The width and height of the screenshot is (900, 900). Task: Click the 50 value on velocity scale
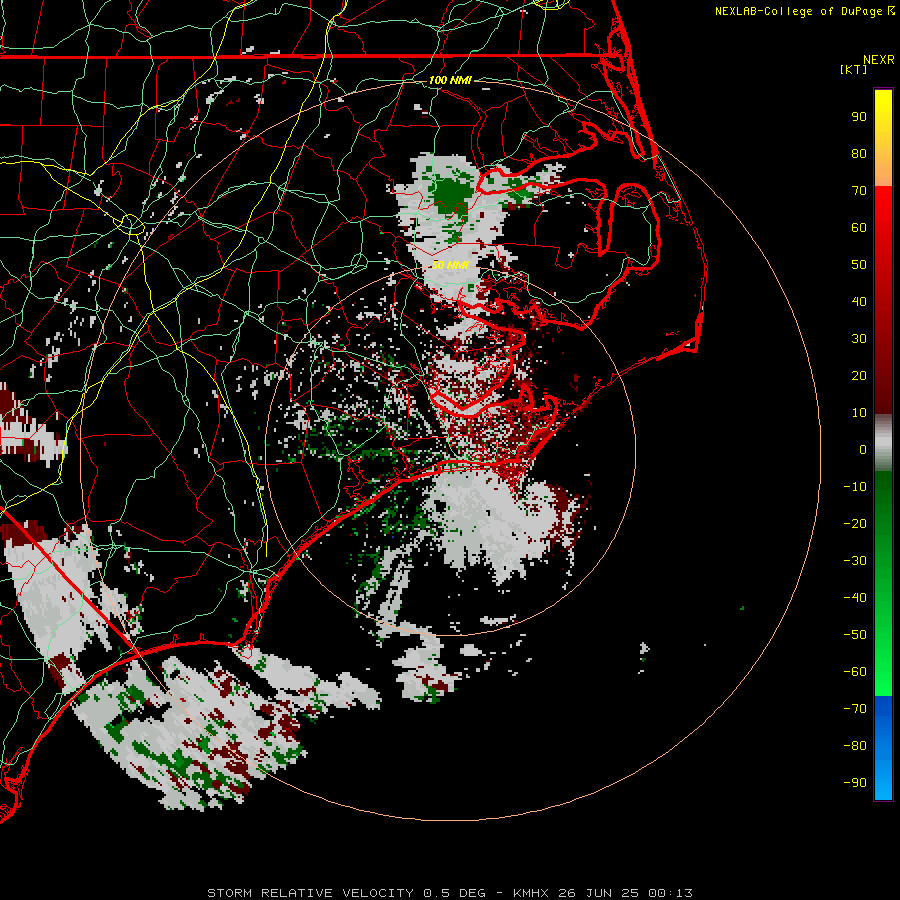859,265
